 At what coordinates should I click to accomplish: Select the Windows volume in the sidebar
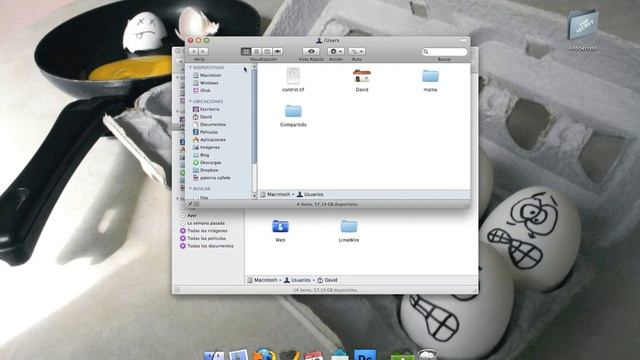pos(206,83)
